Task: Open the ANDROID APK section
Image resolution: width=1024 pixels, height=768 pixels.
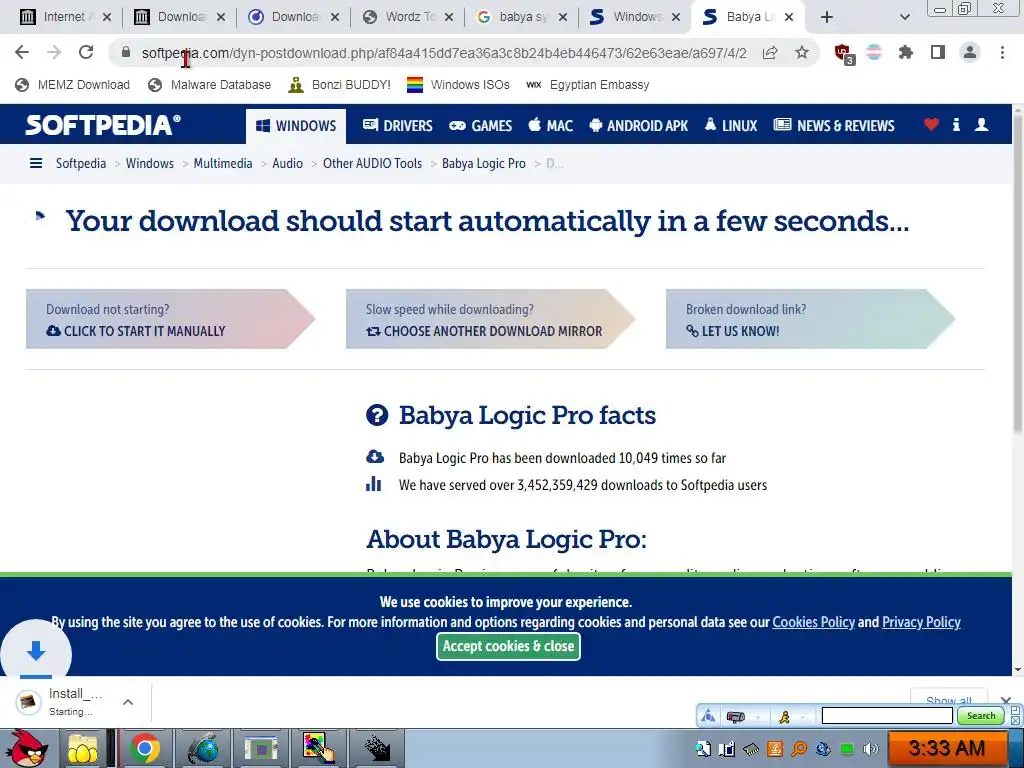Action: click(x=639, y=125)
